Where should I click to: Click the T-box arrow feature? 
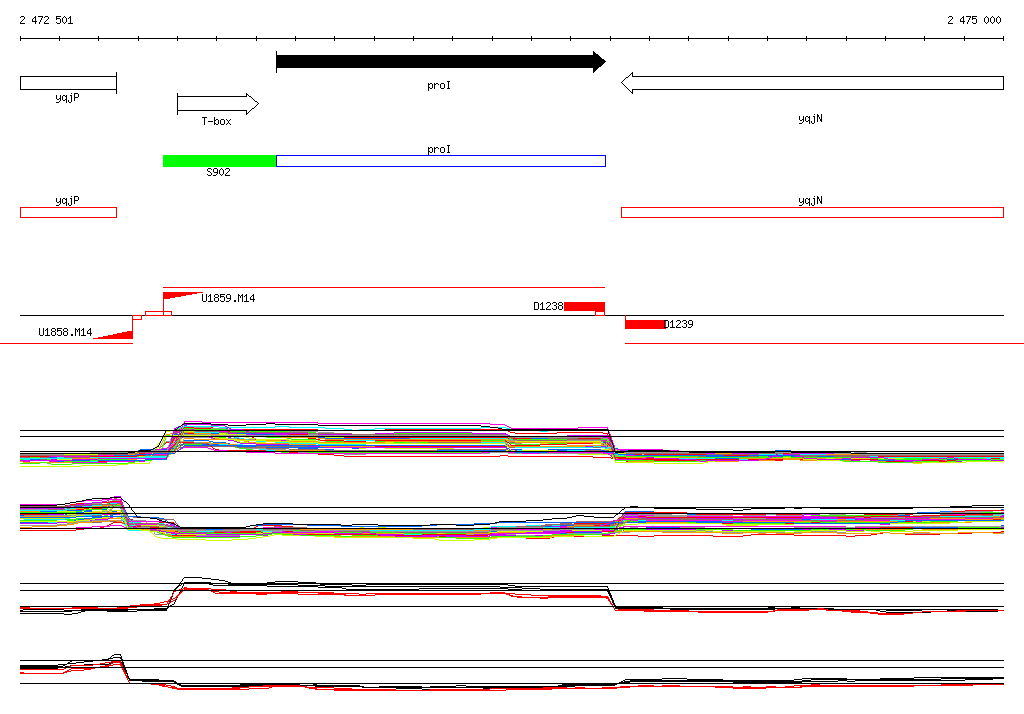point(218,104)
